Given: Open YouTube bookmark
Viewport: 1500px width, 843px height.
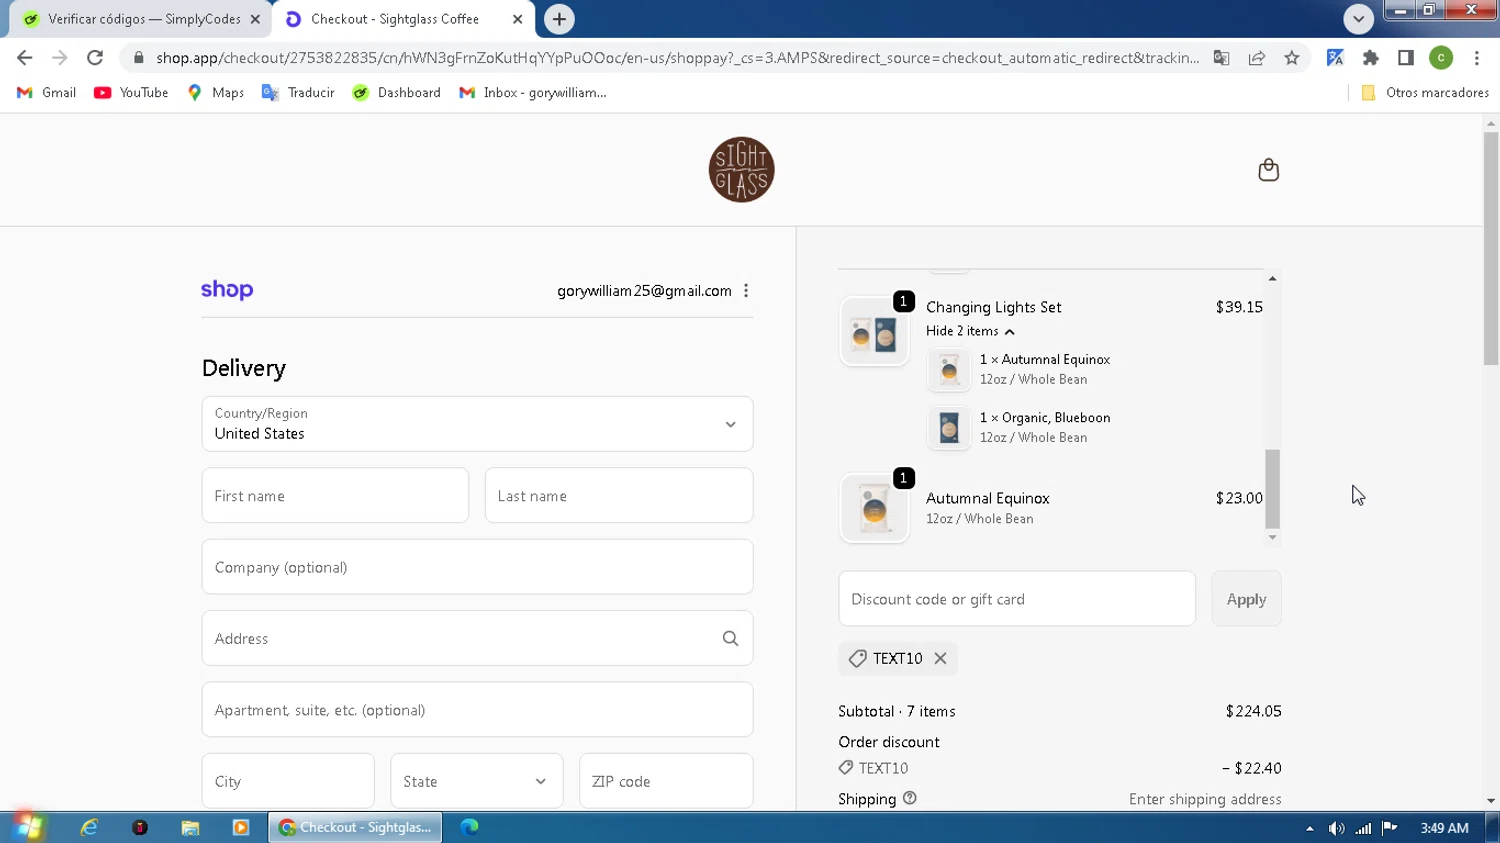Looking at the screenshot, I should point(131,92).
